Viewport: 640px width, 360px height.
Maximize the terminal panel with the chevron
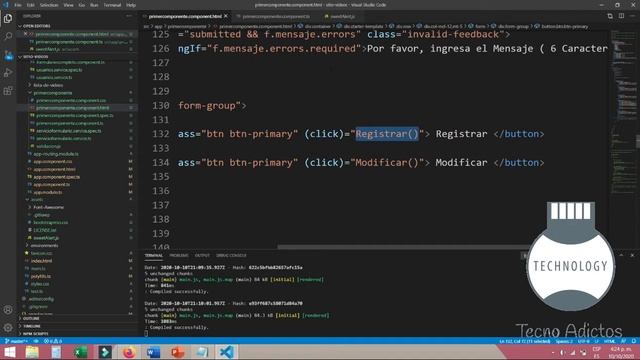tap(621, 255)
